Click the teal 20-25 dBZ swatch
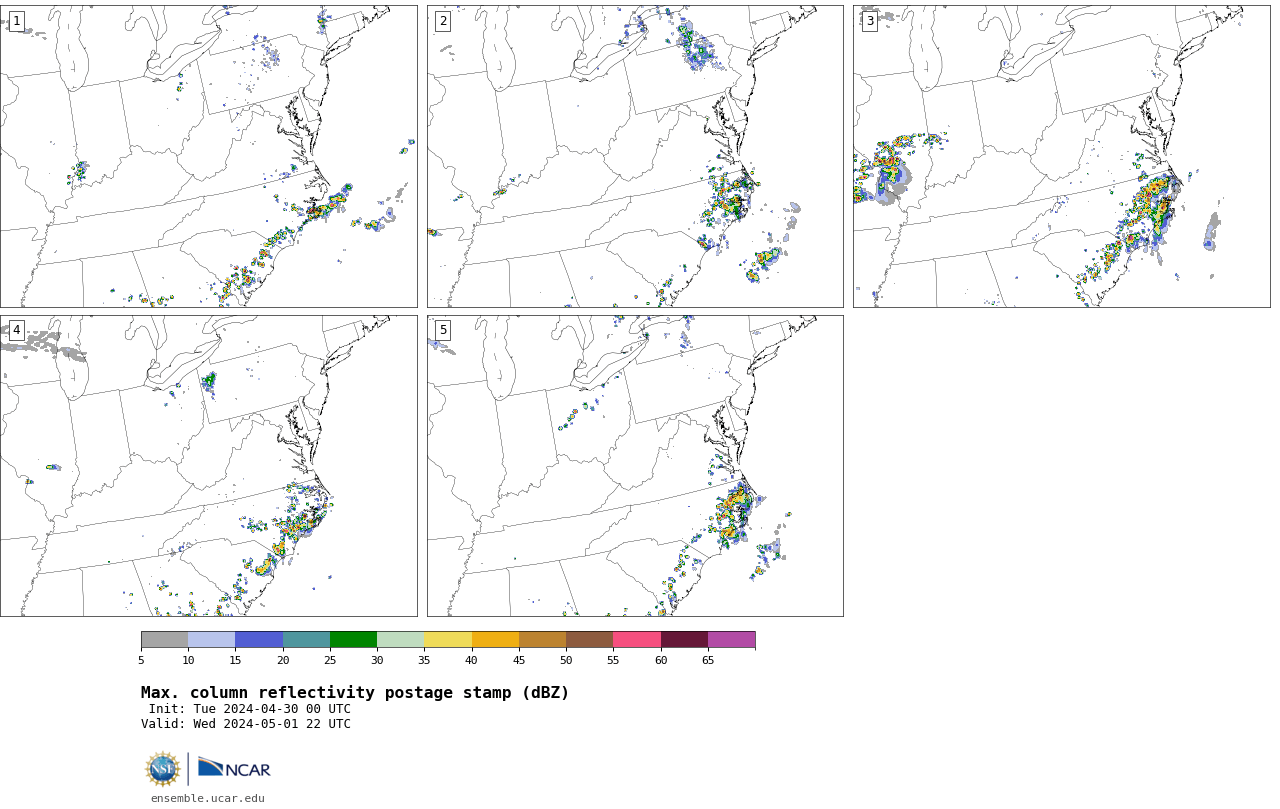Viewport: 1280px width, 809px height. 306,640
